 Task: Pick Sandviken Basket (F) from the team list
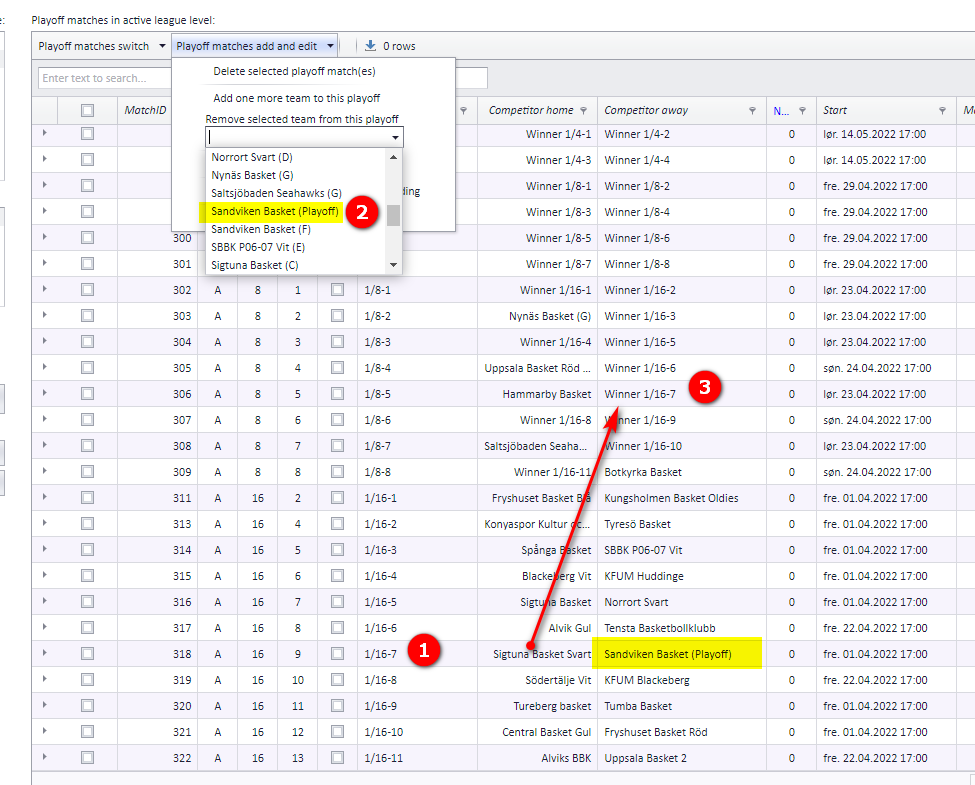(x=261, y=230)
